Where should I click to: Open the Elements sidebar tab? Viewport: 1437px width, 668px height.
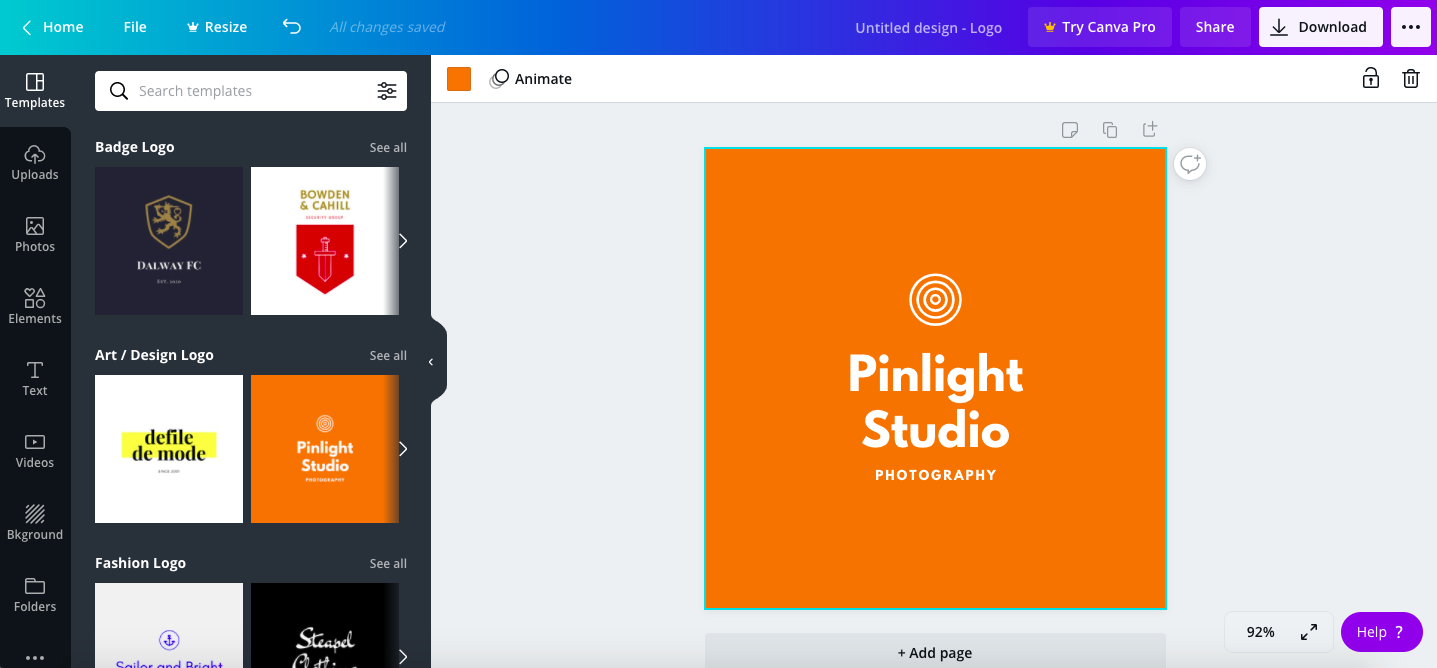(35, 306)
